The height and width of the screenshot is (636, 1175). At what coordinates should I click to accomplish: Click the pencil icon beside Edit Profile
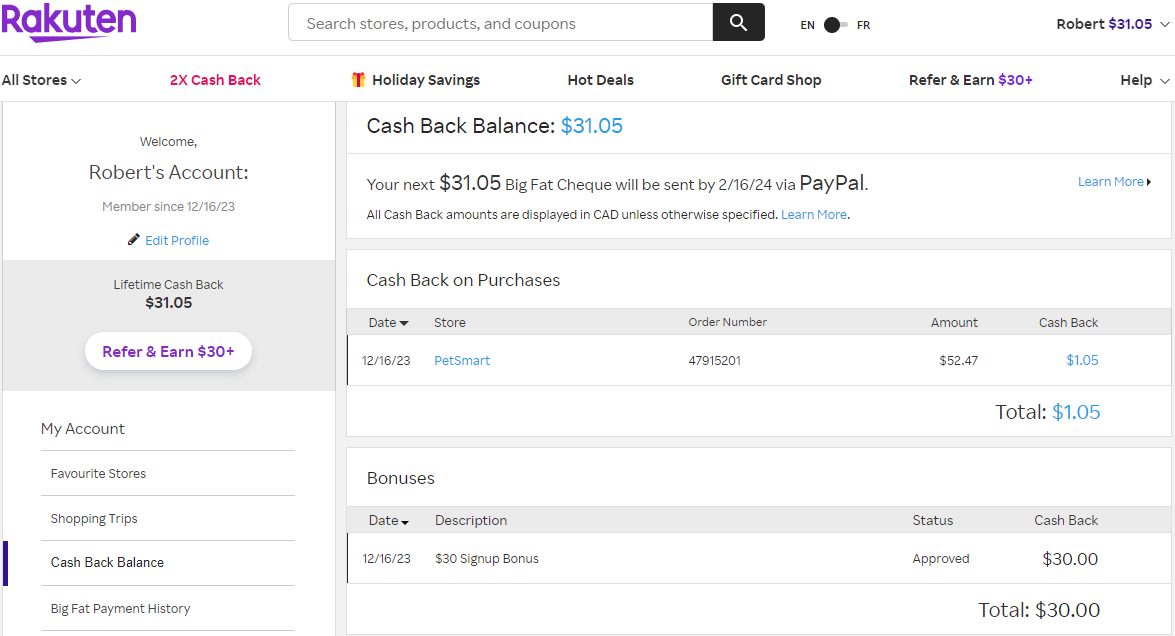133,240
